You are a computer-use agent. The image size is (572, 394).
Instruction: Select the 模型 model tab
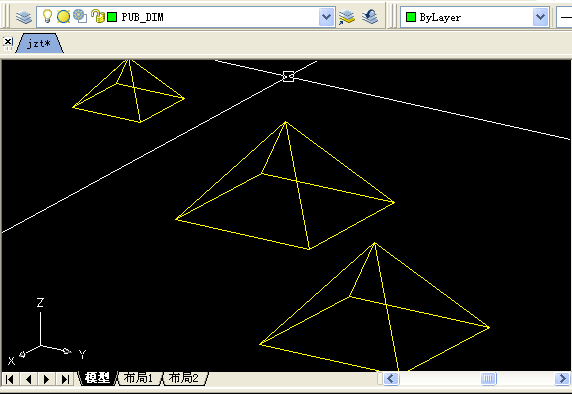97,378
